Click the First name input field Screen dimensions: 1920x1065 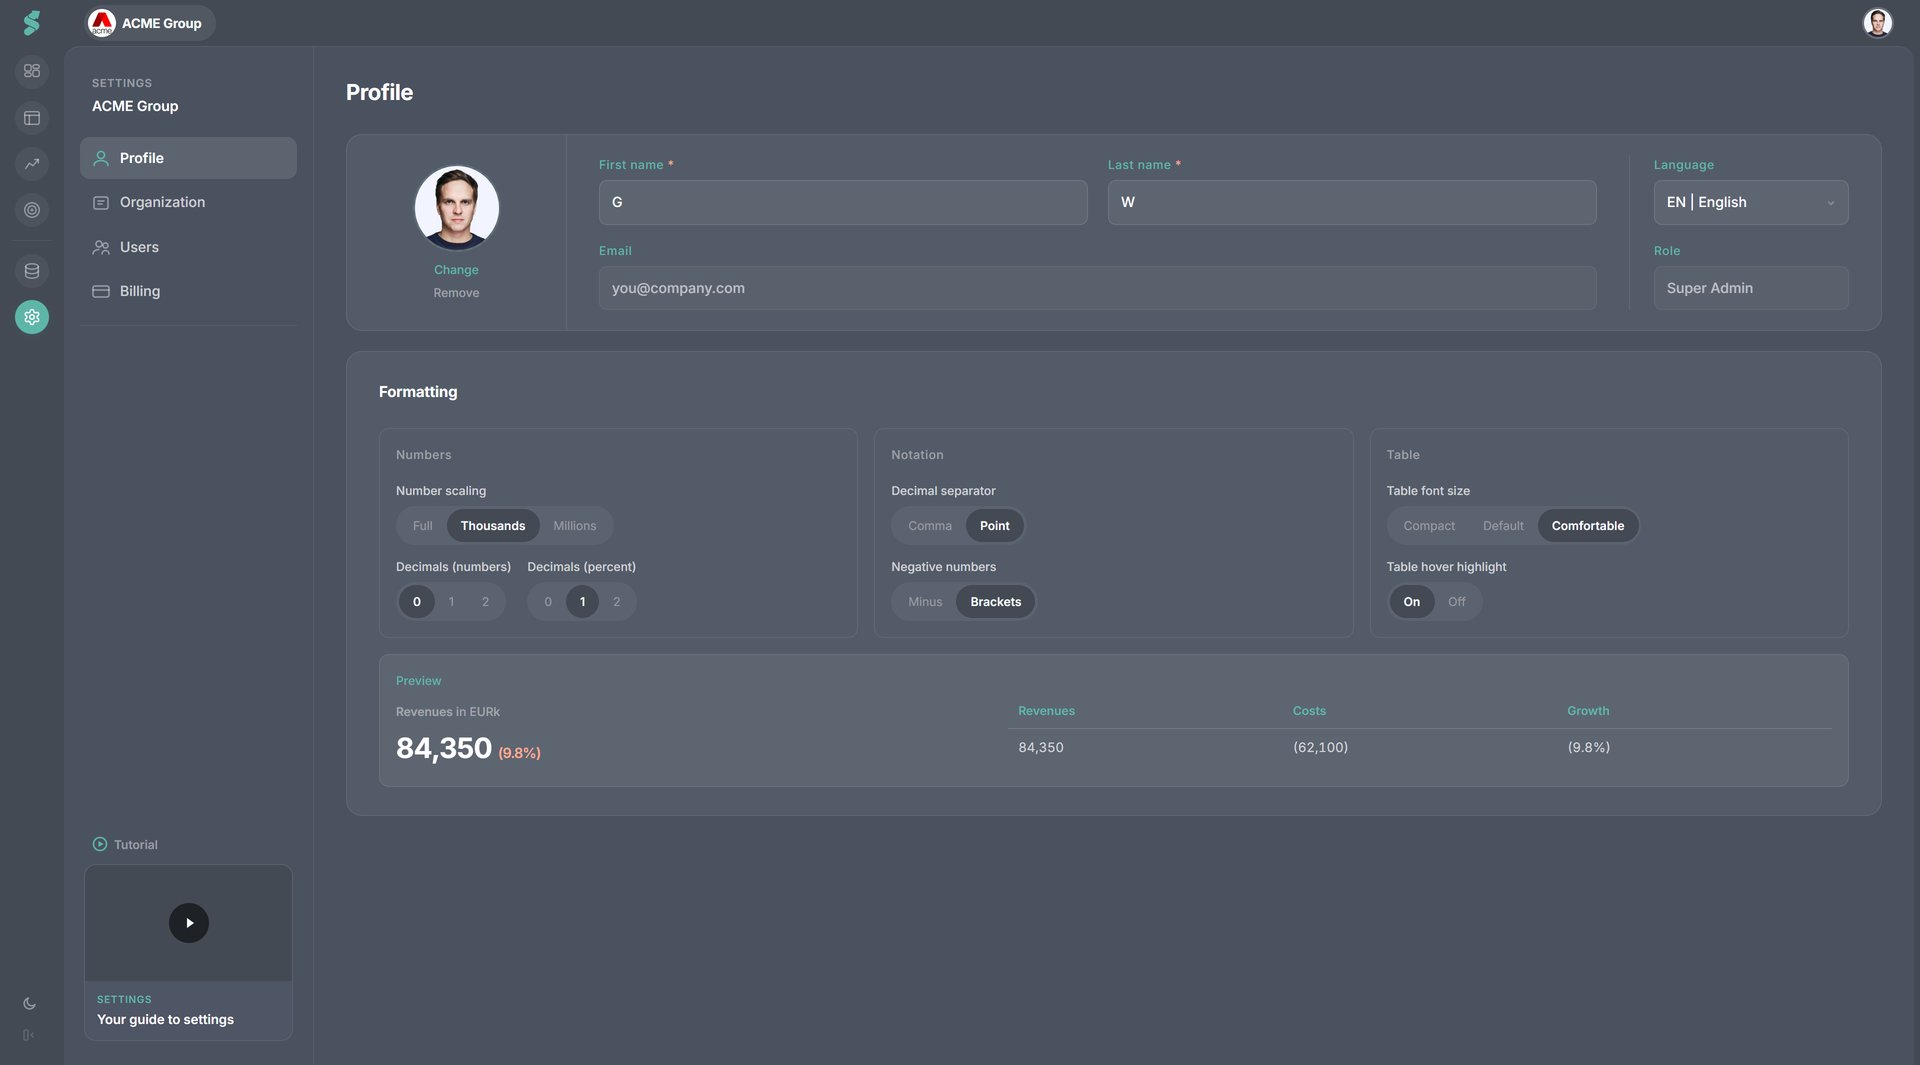click(843, 202)
